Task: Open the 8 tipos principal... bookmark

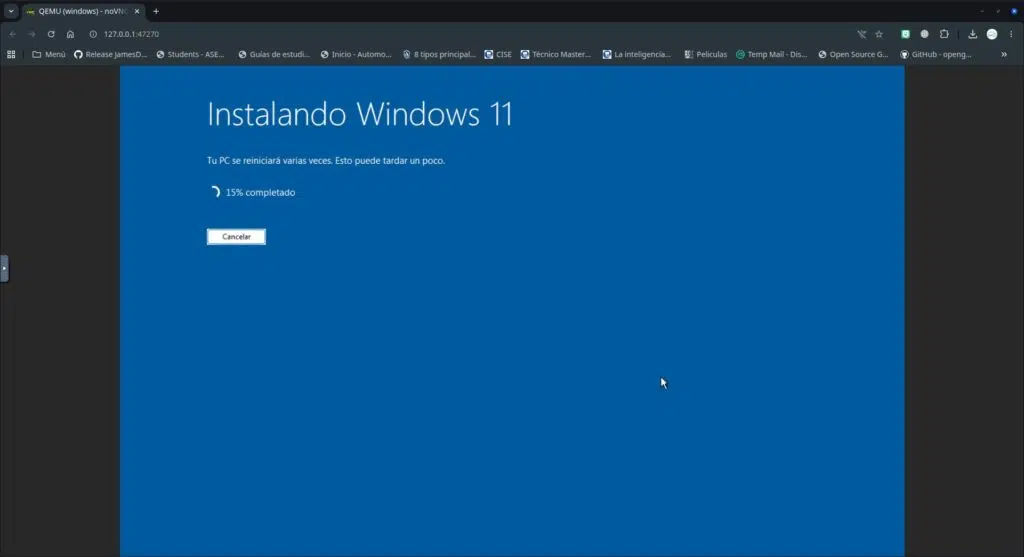Action: [439, 54]
